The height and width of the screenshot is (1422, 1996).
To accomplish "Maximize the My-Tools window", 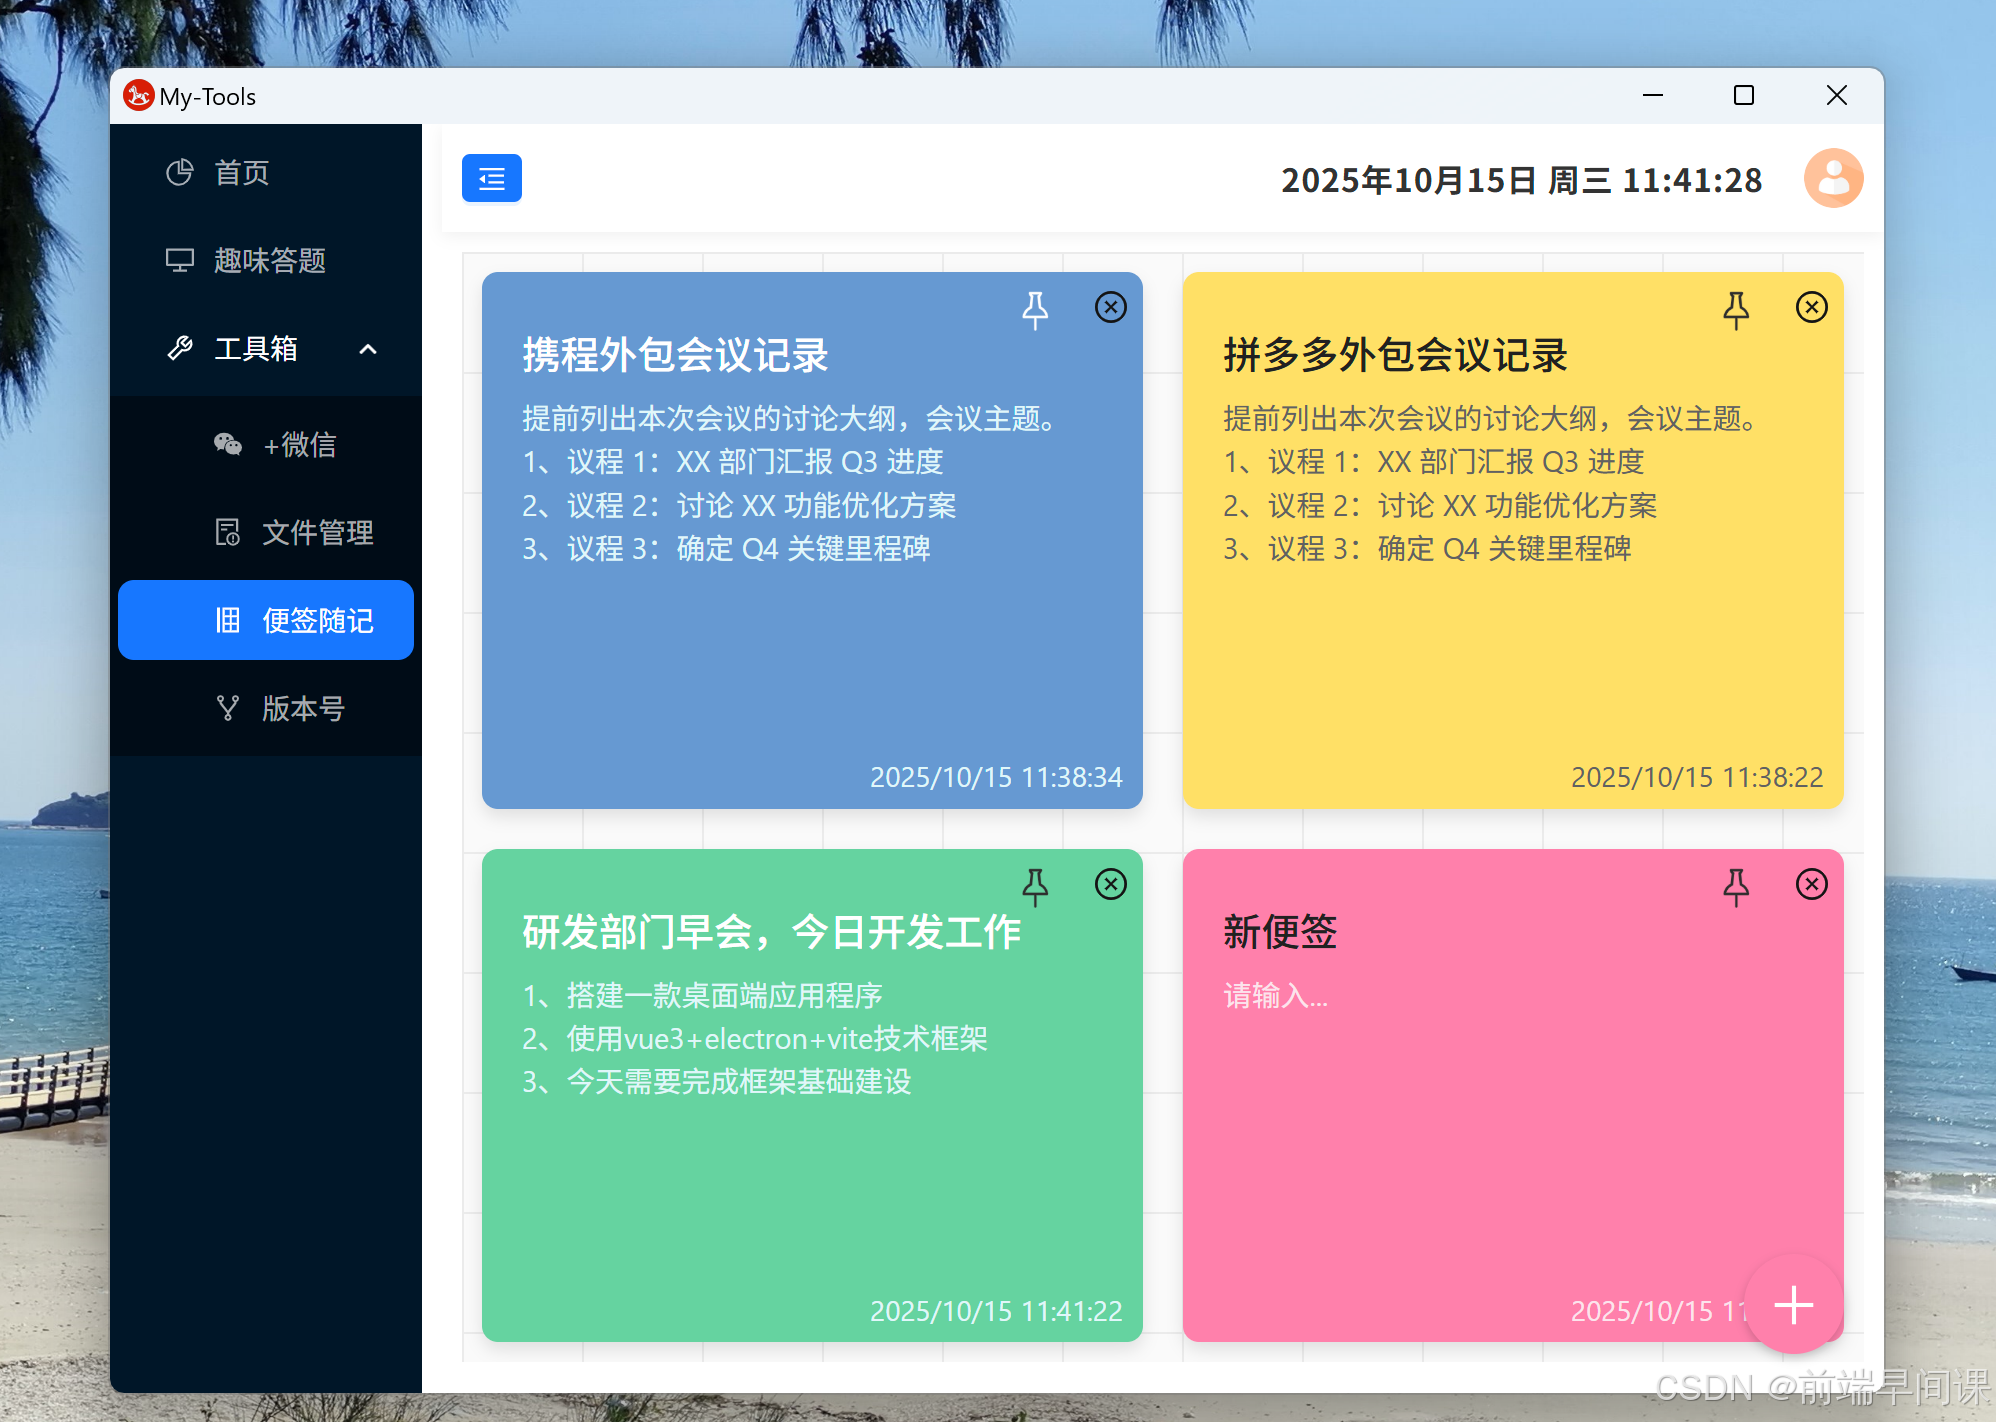I will 1744,96.
